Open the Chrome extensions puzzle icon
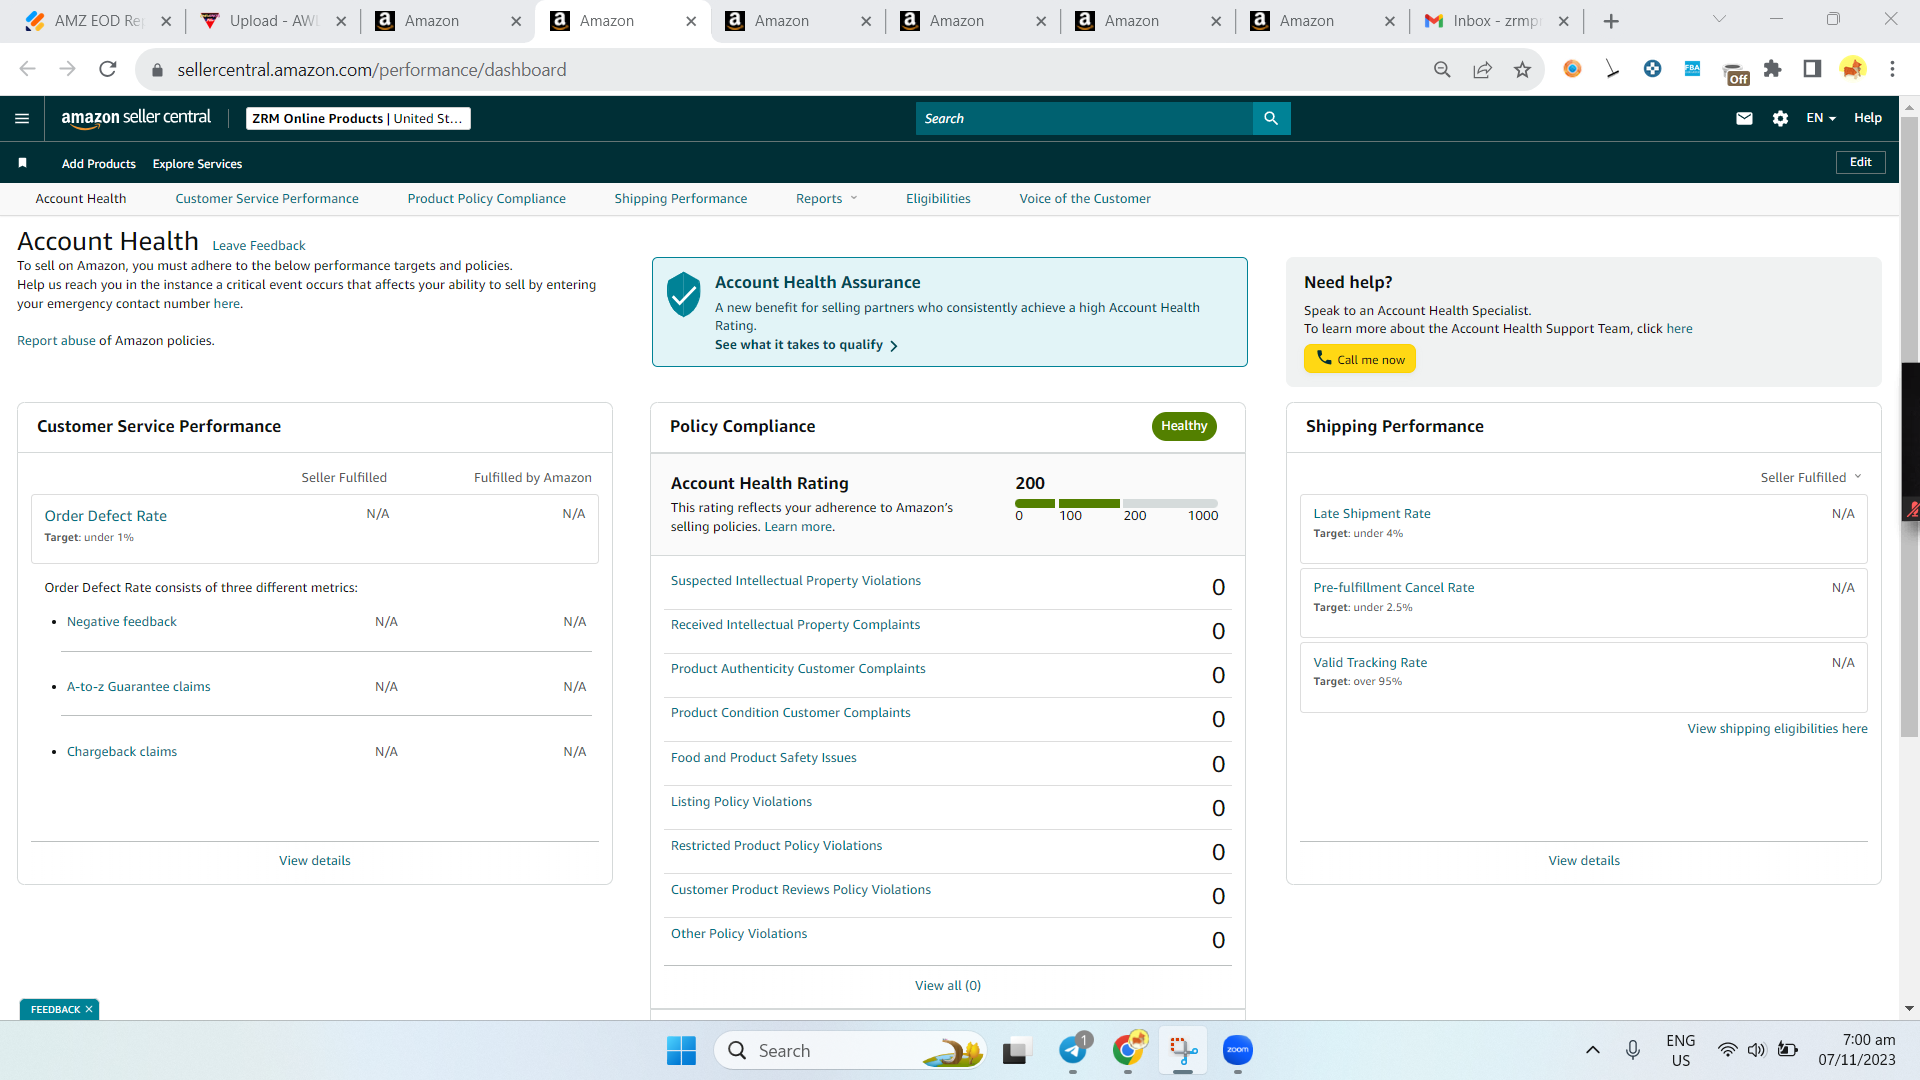The width and height of the screenshot is (1920, 1080). point(1772,69)
